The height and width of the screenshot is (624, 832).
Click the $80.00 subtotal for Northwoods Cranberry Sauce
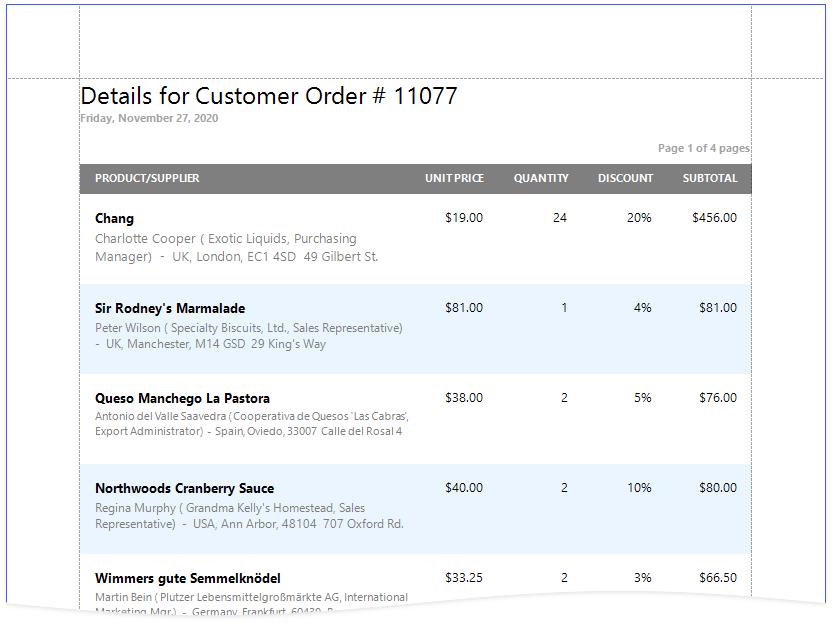click(718, 488)
